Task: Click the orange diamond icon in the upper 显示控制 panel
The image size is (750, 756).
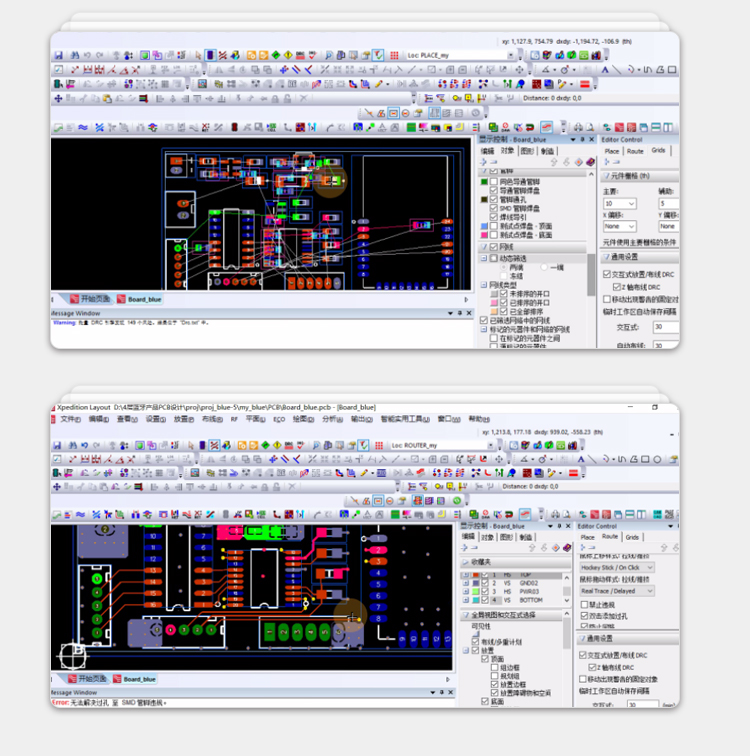Action: coord(578,162)
